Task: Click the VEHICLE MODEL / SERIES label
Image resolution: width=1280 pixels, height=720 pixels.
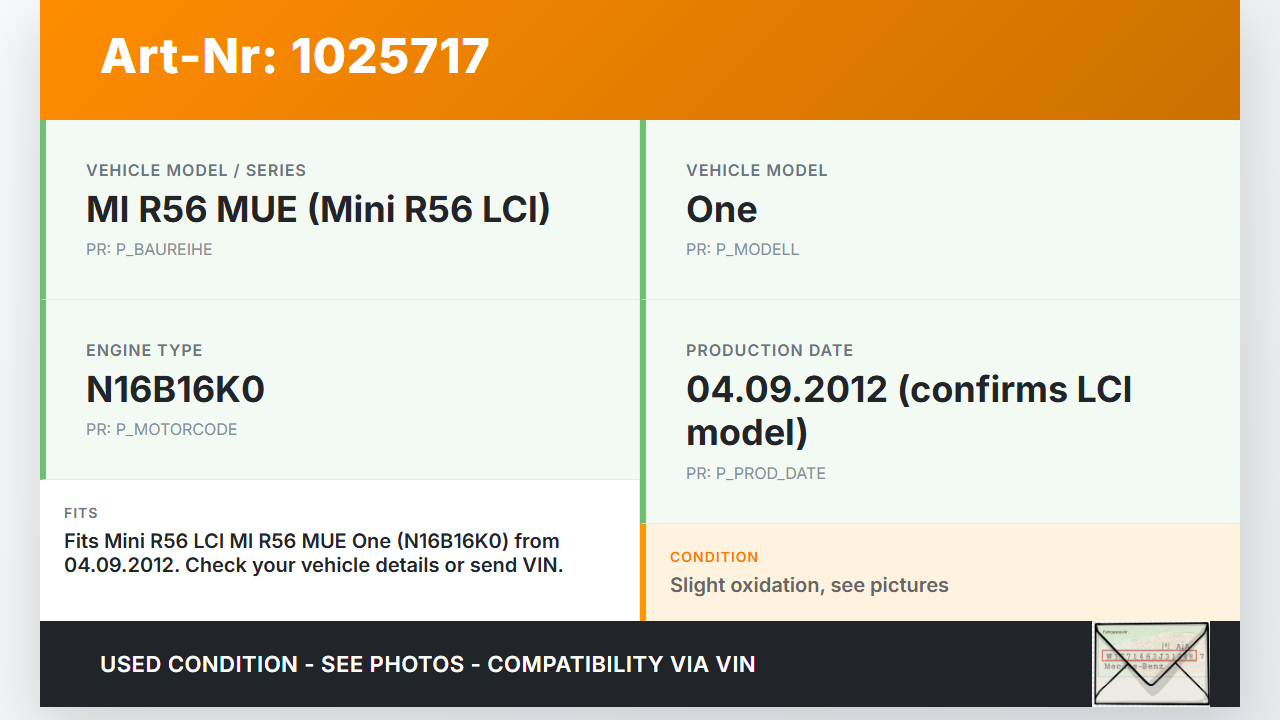Action: coord(196,171)
